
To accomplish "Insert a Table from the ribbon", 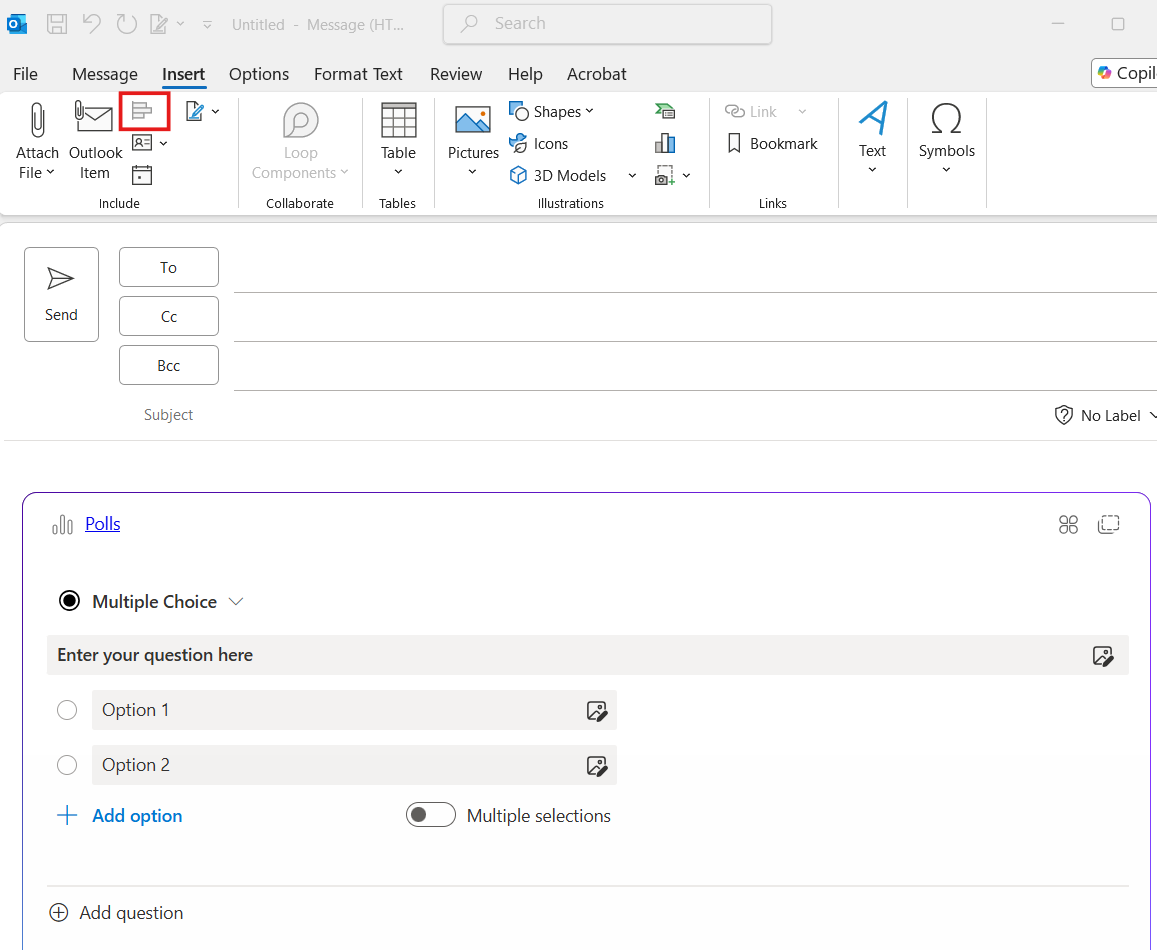I will click(x=398, y=130).
